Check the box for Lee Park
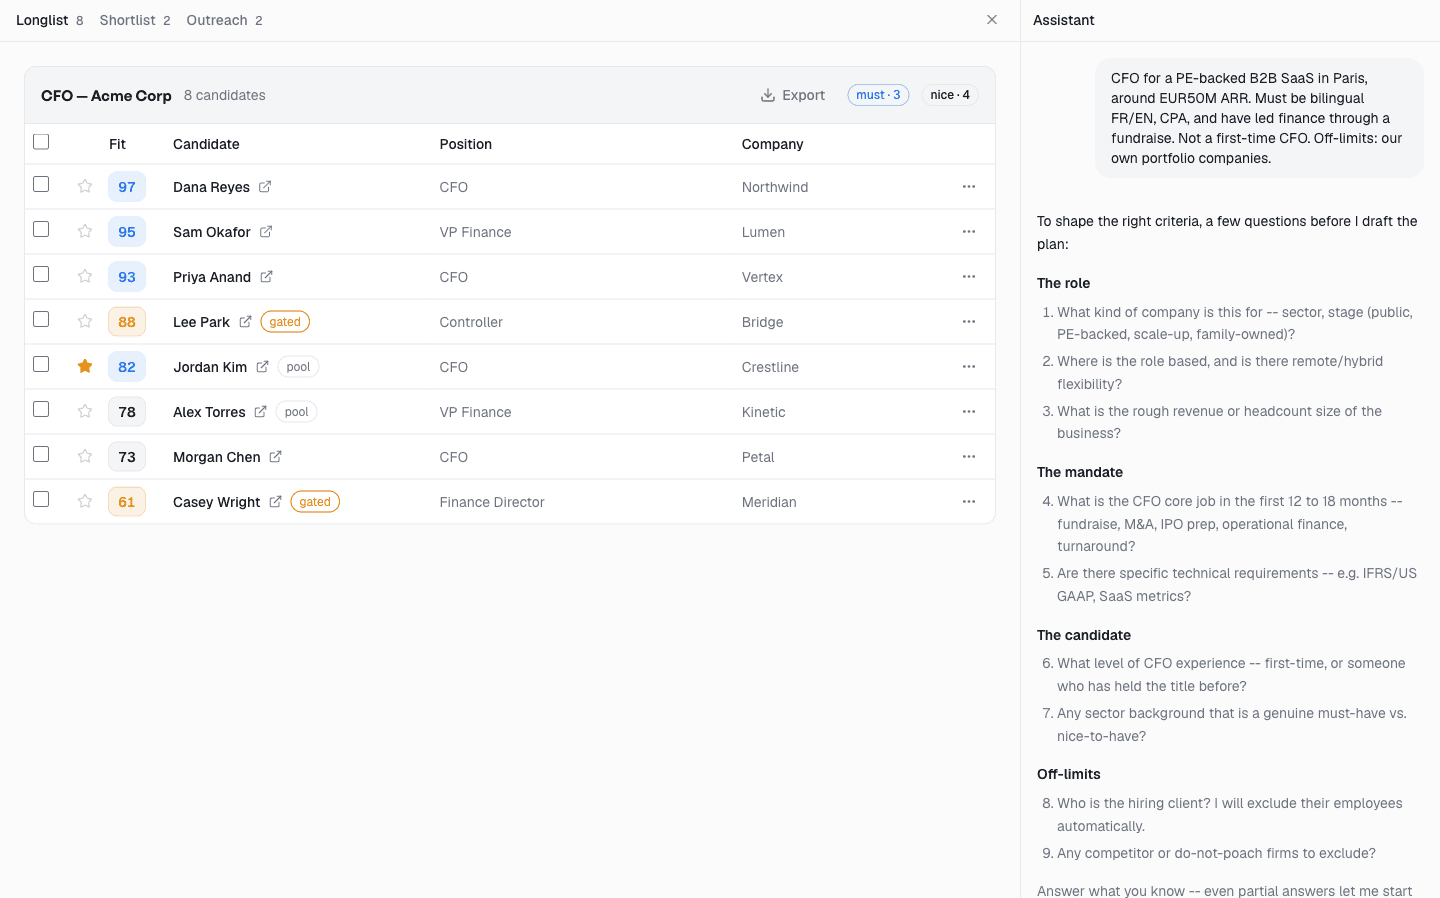This screenshot has width=1440, height=898. (x=41, y=319)
